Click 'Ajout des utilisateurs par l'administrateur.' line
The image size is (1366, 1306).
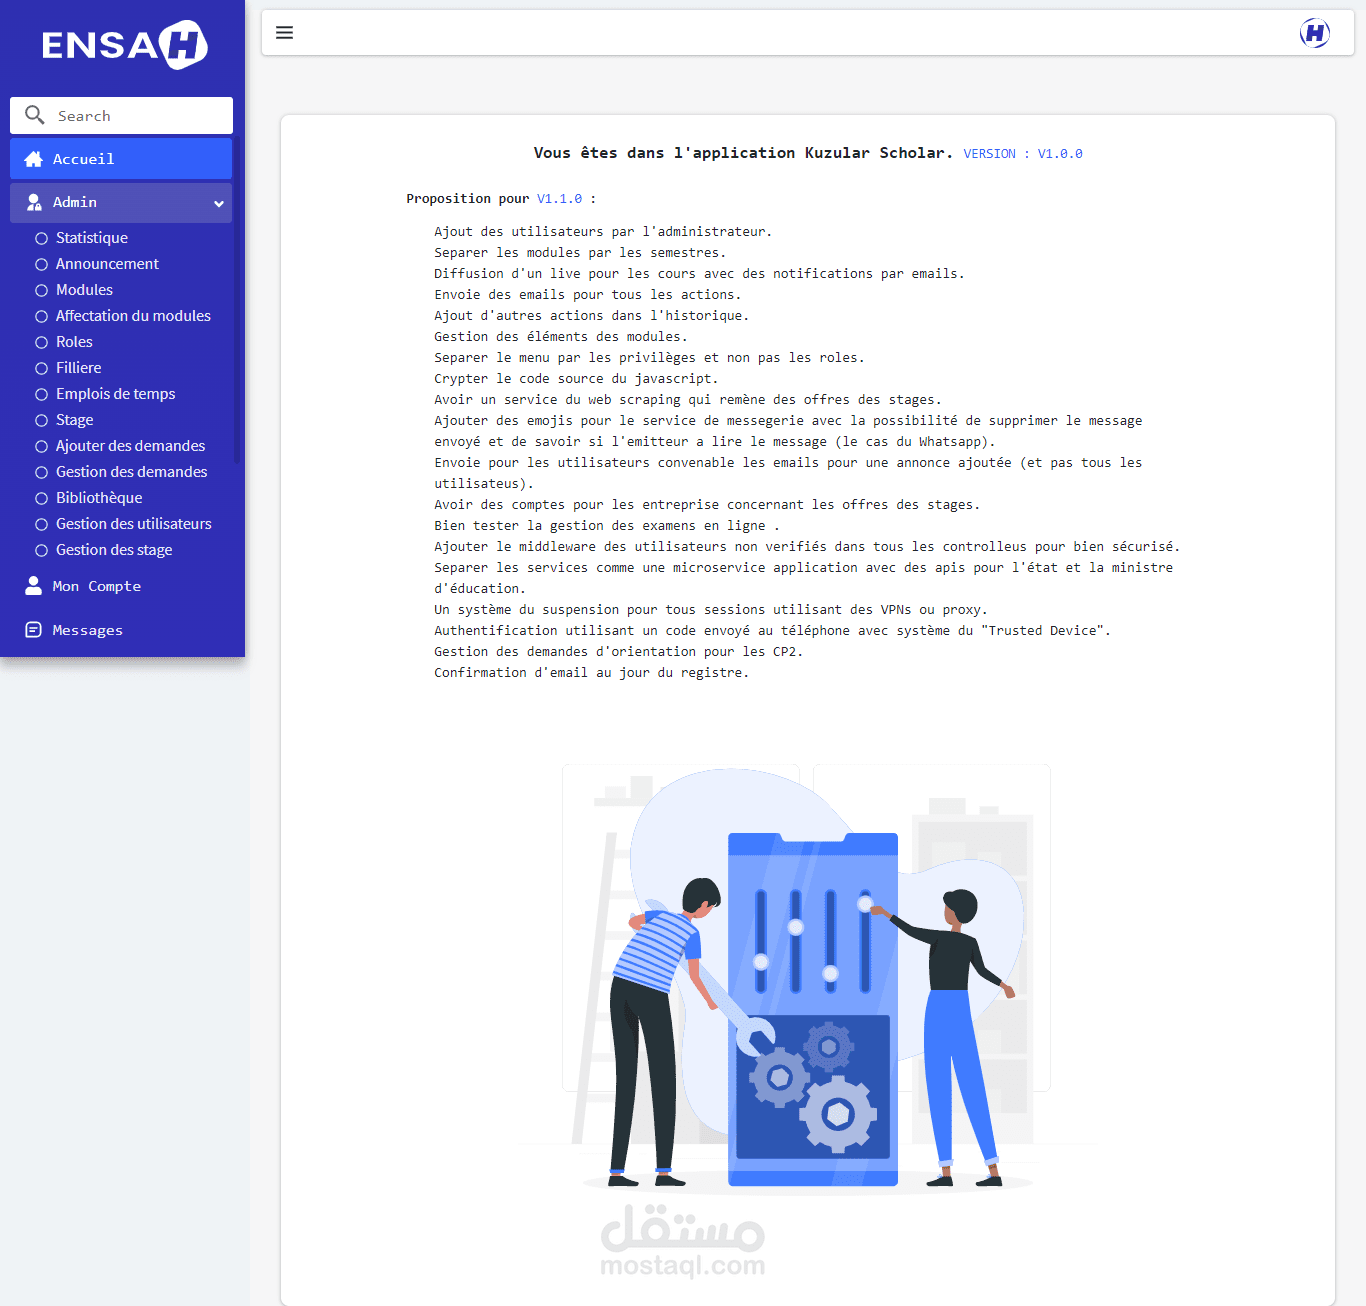603,232
